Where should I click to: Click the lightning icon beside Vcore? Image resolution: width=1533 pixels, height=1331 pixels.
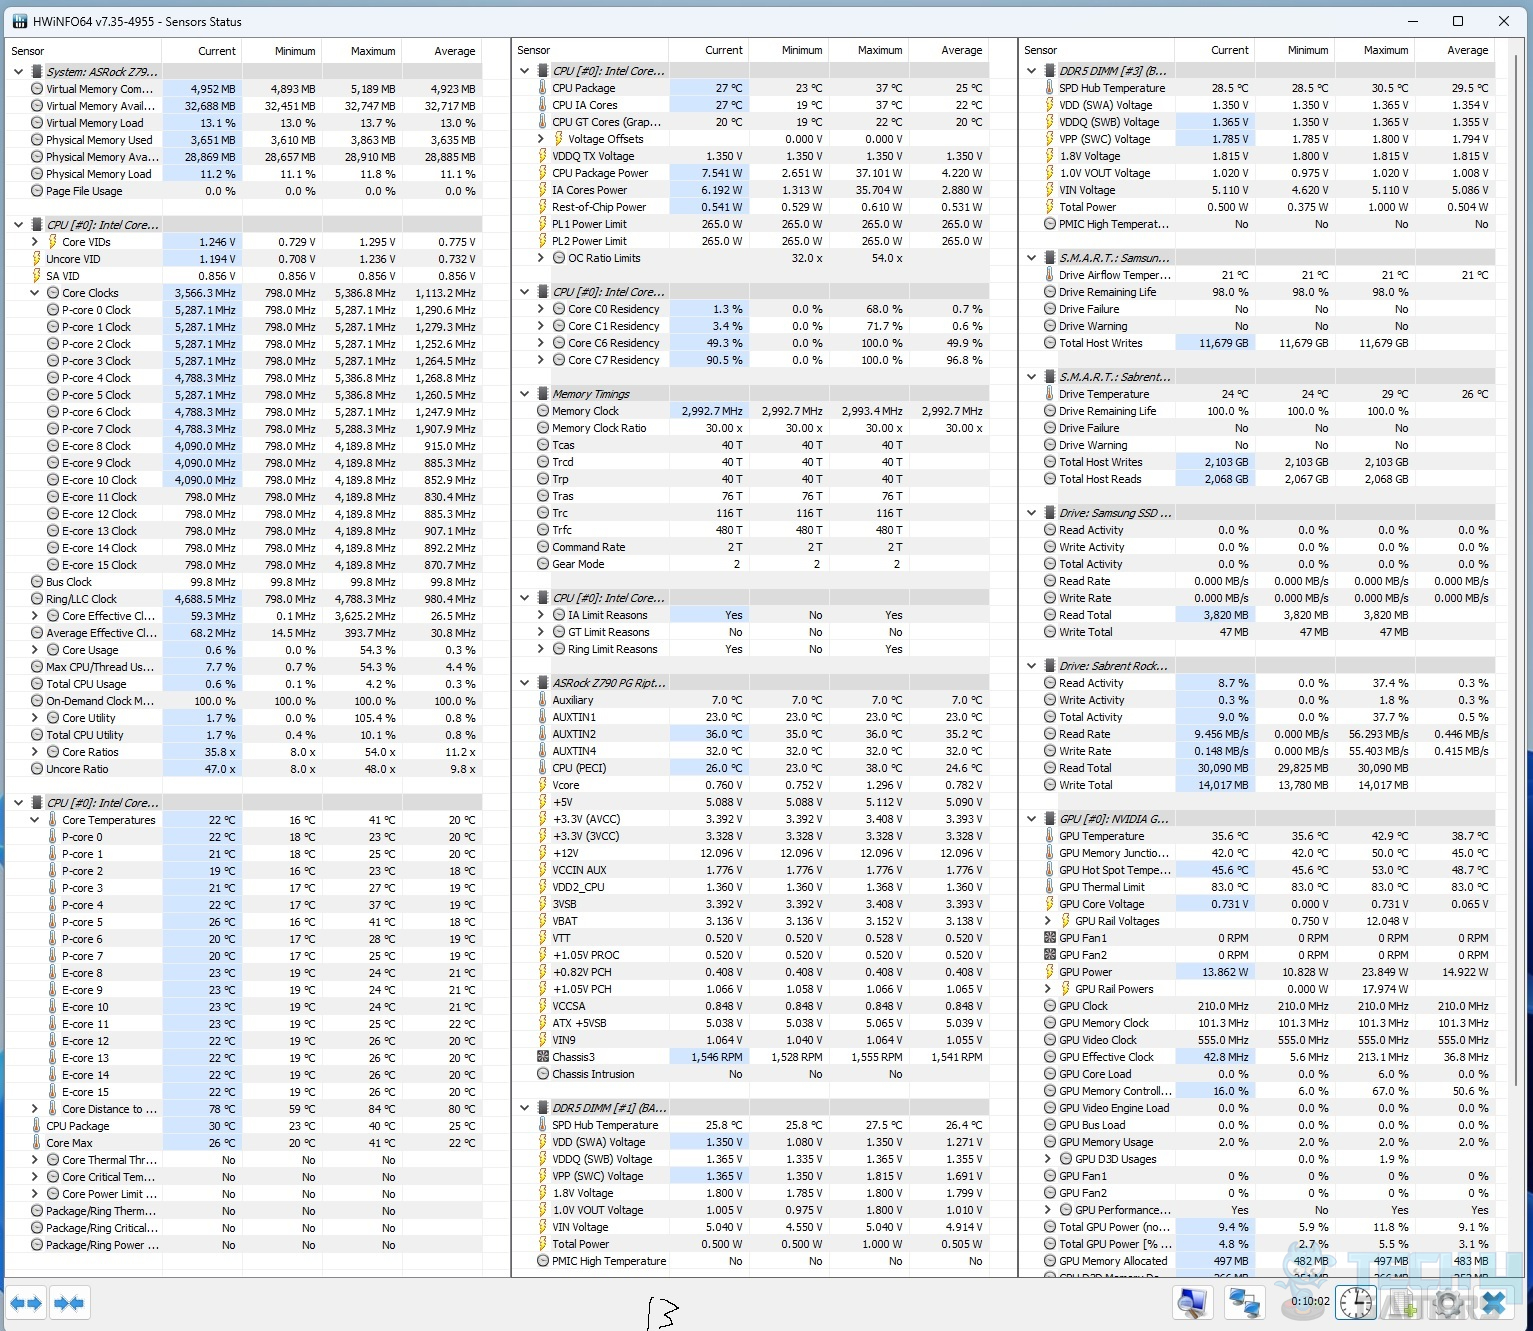(x=543, y=785)
